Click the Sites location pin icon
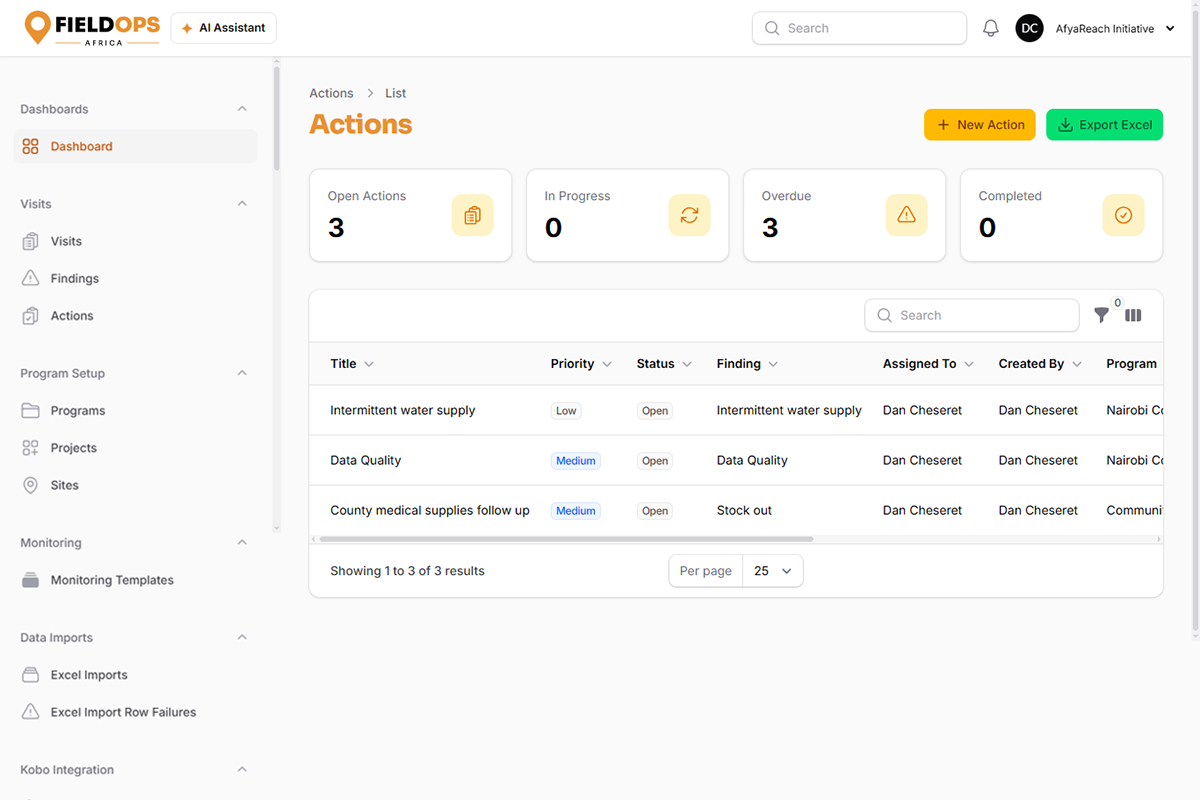The width and height of the screenshot is (1200, 800). [31, 485]
